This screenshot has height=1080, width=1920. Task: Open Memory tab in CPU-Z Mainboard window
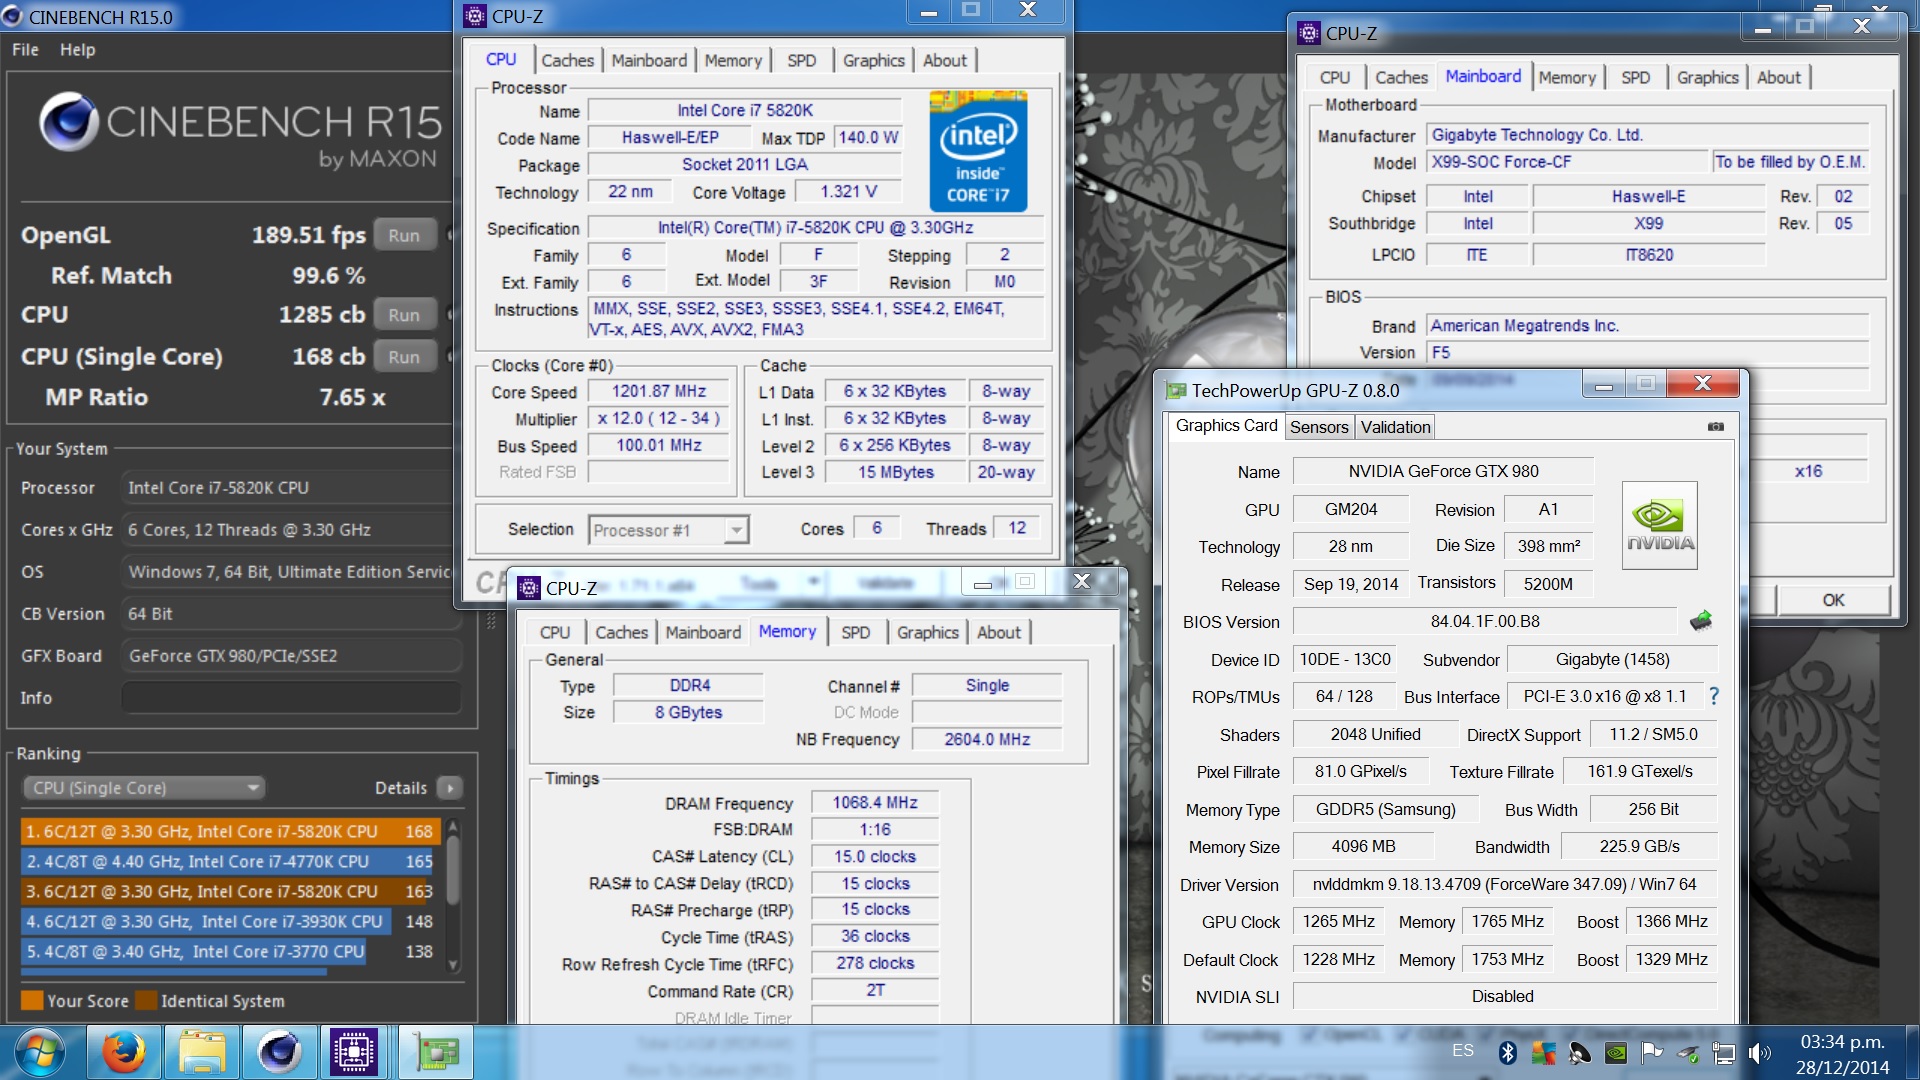click(1567, 77)
